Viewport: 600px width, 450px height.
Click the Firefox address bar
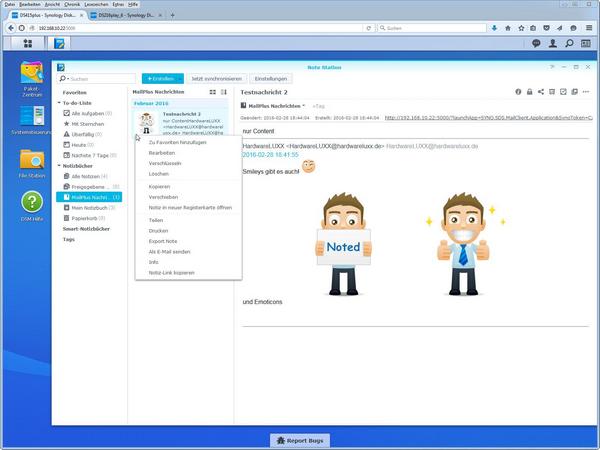[x=199, y=28]
